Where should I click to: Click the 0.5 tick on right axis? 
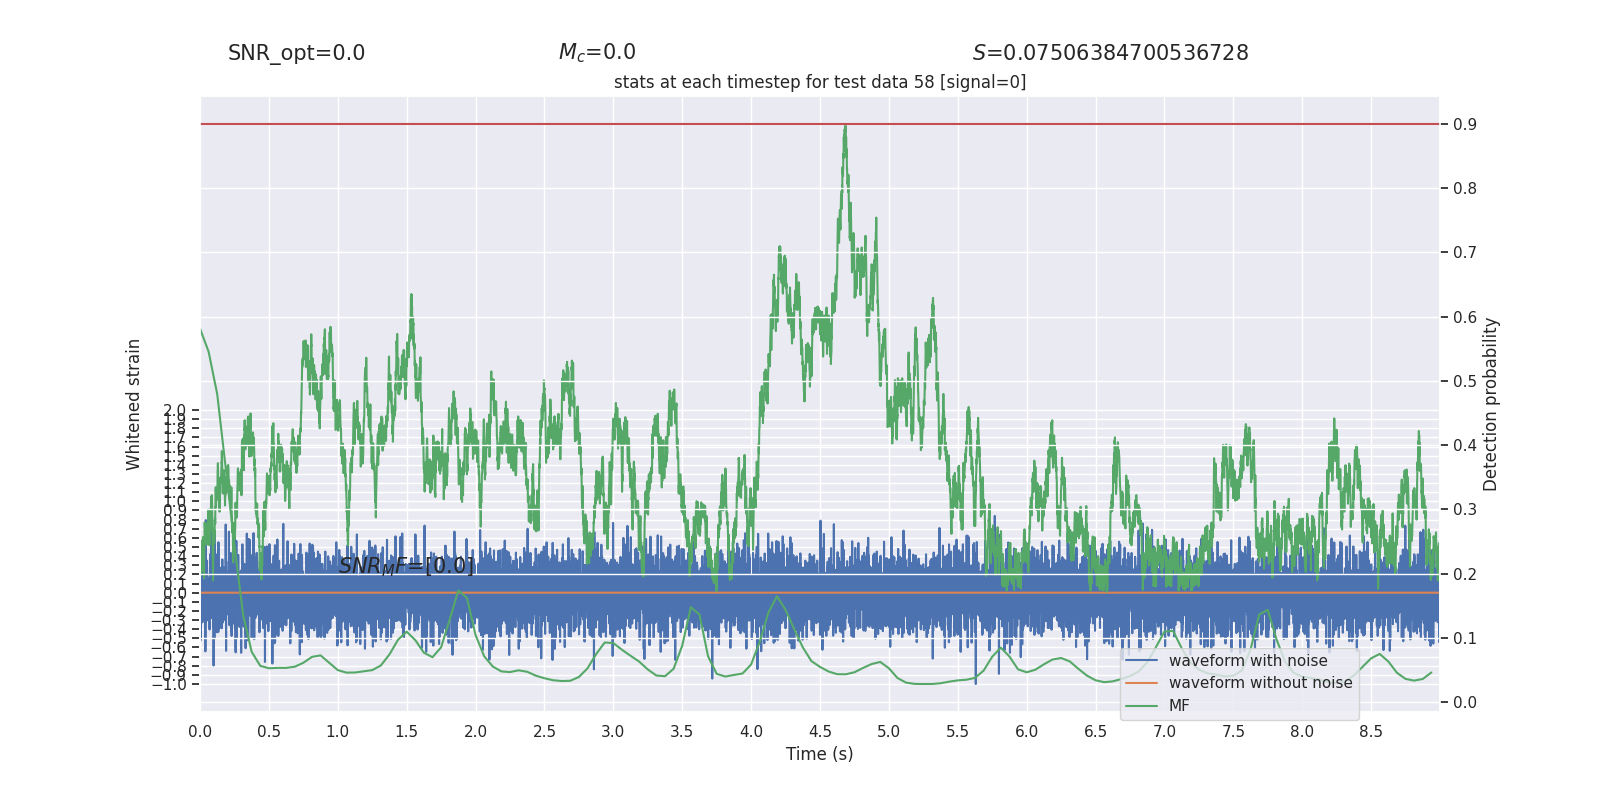(x=1465, y=382)
